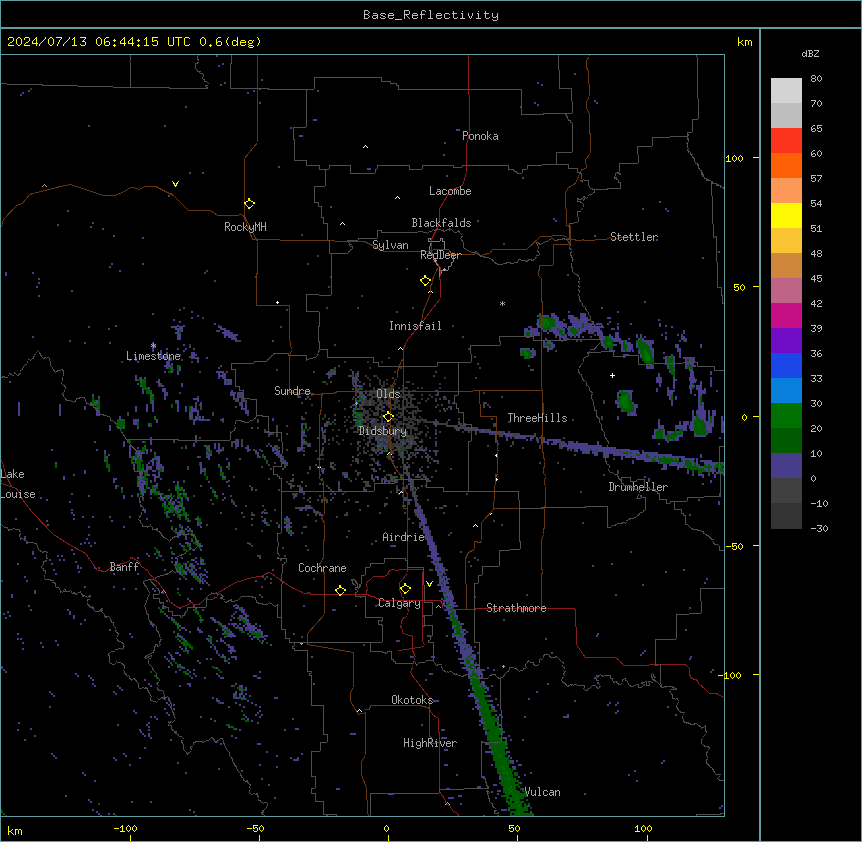The height and width of the screenshot is (842, 862).
Task: Click the dBZ legend heading
Action: 810,54
